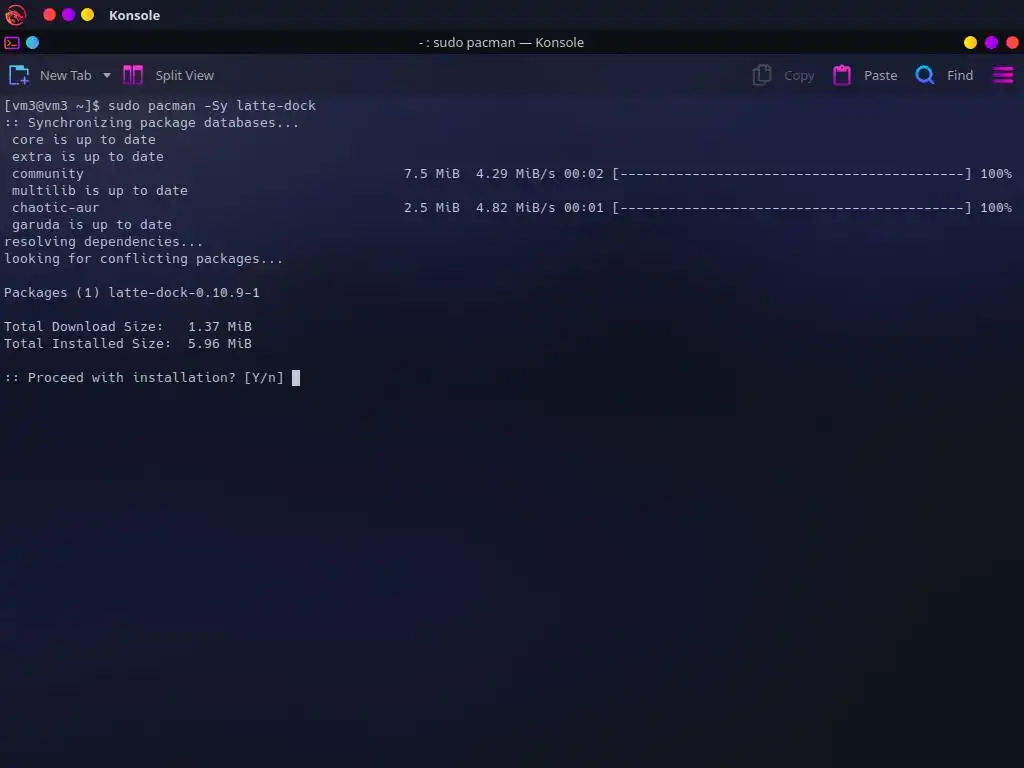
Task: Click the Paste toolbar label
Action: [x=880, y=76]
